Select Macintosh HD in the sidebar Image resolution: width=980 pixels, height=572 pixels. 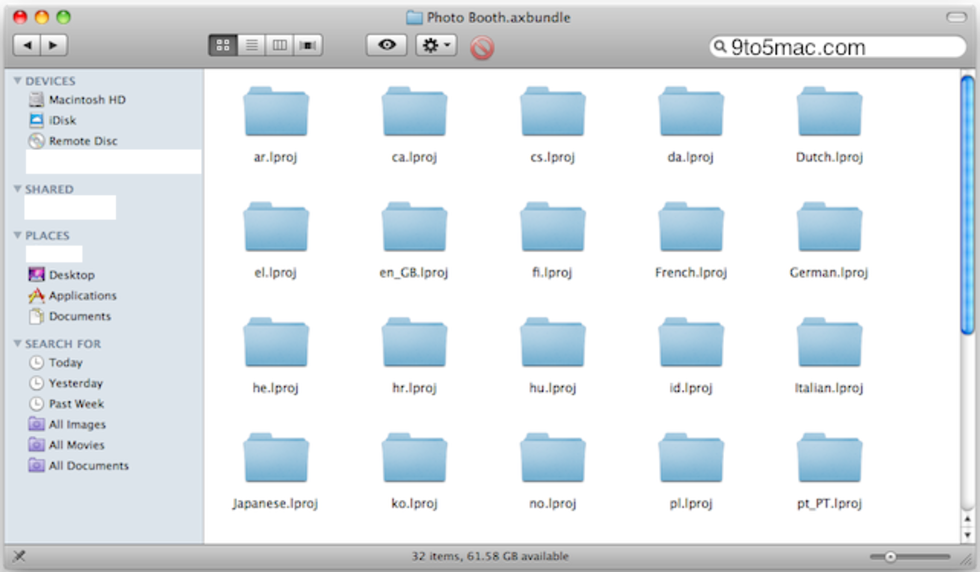point(86,100)
